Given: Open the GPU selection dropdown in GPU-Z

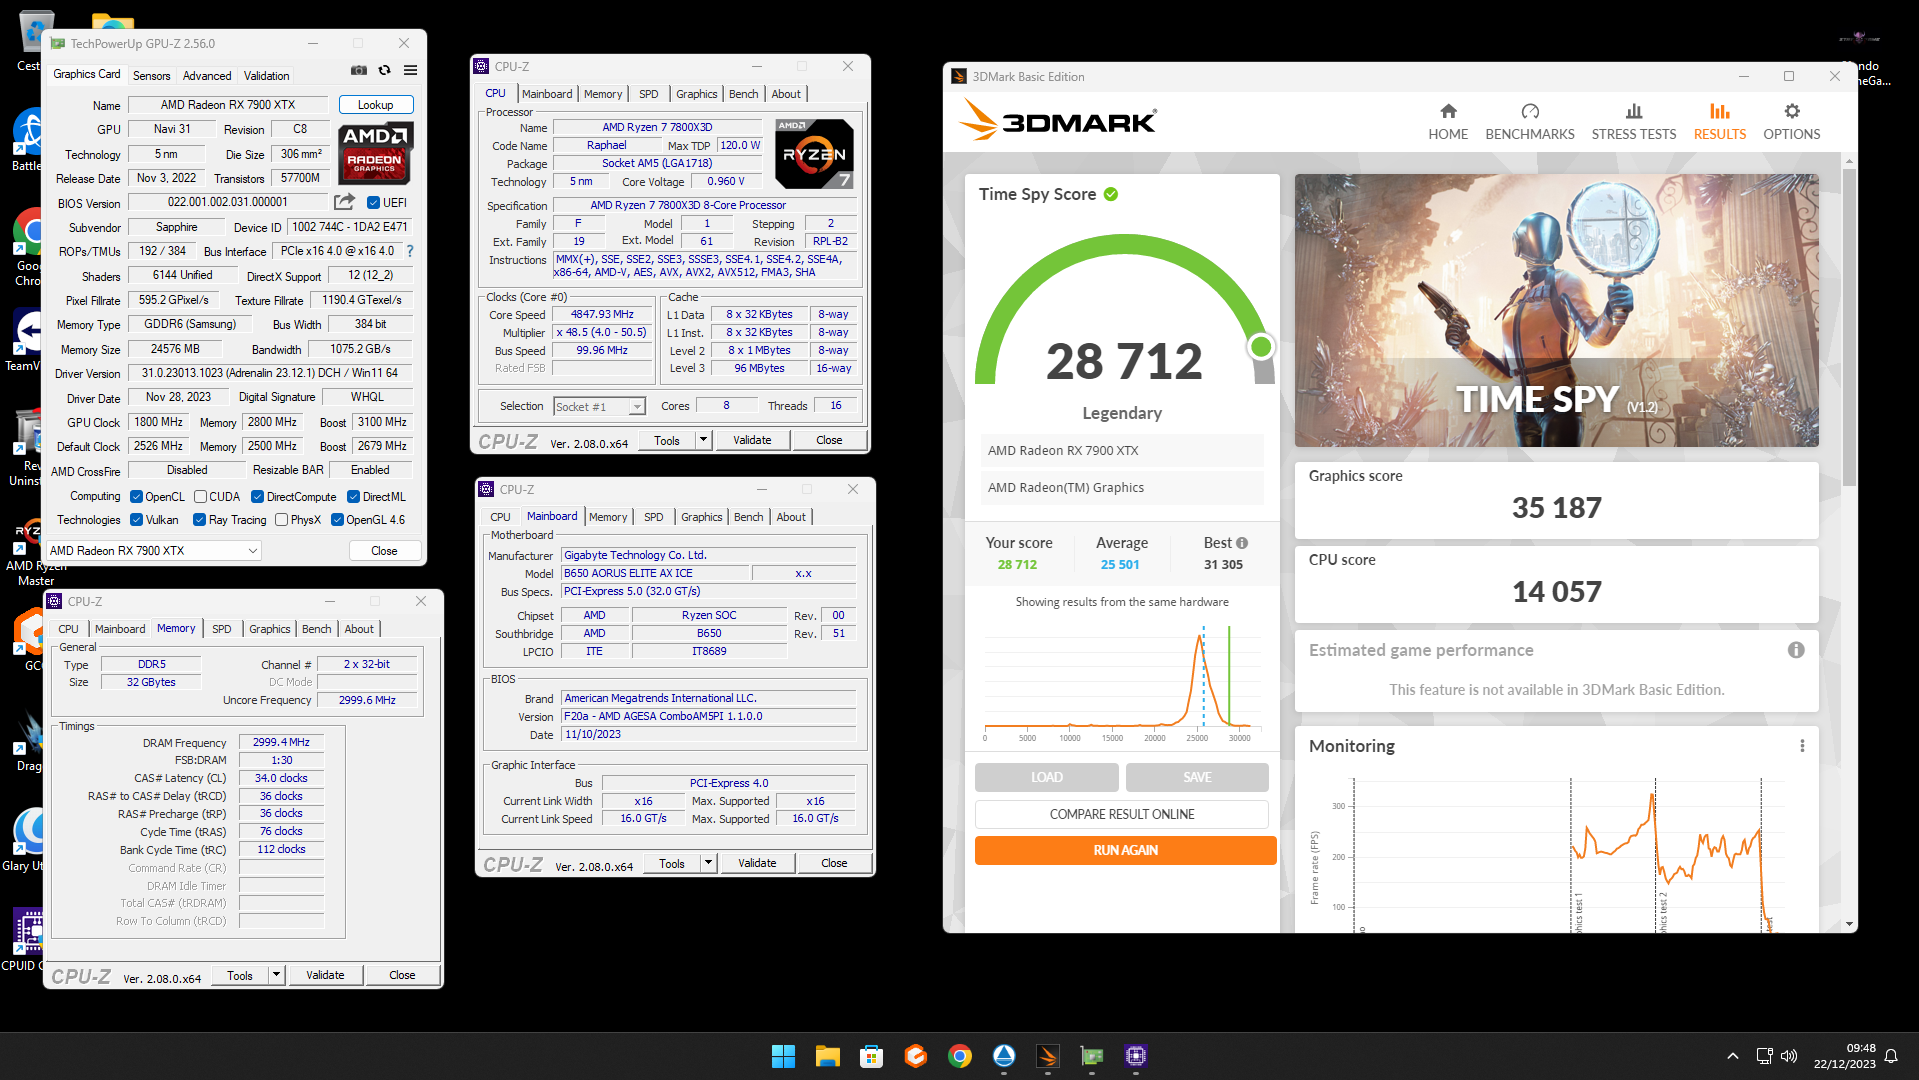Looking at the screenshot, I should (x=154, y=551).
